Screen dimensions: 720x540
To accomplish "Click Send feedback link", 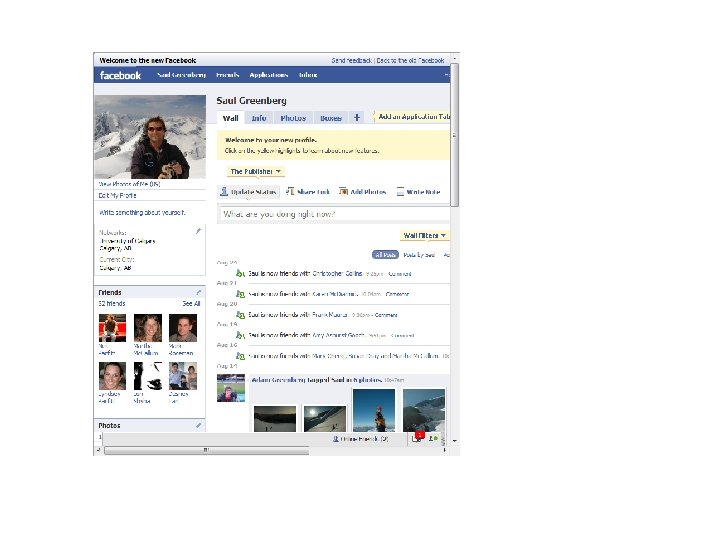I will tap(351, 61).
